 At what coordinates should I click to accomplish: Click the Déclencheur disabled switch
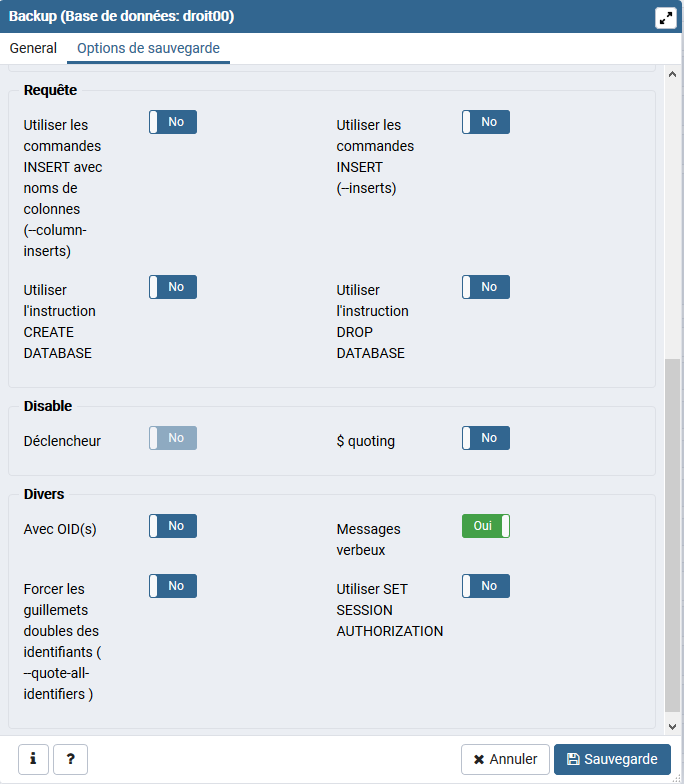(173, 438)
